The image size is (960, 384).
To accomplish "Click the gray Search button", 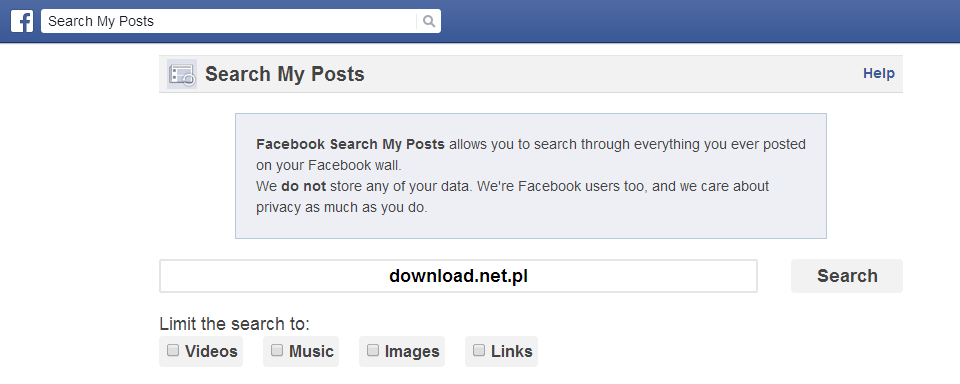I will [x=847, y=276].
